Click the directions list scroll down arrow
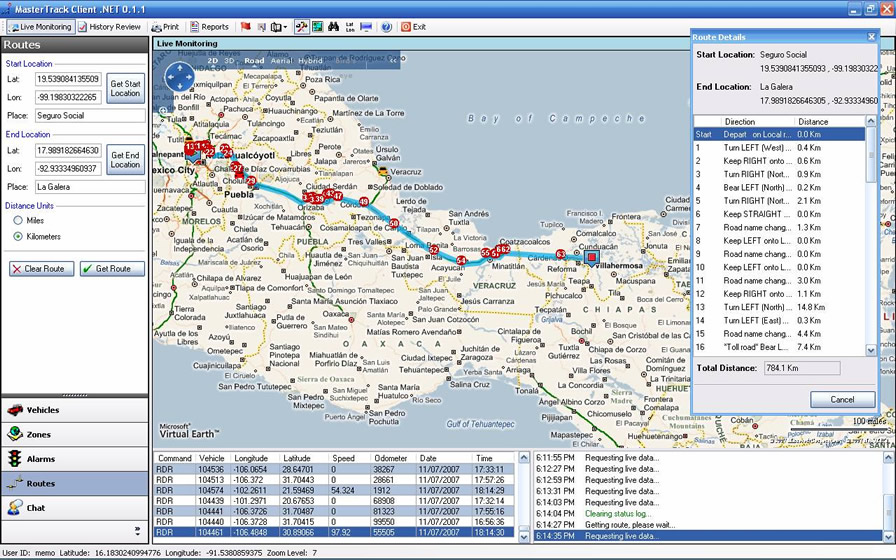 pyautogui.click(x=871, y=350)
